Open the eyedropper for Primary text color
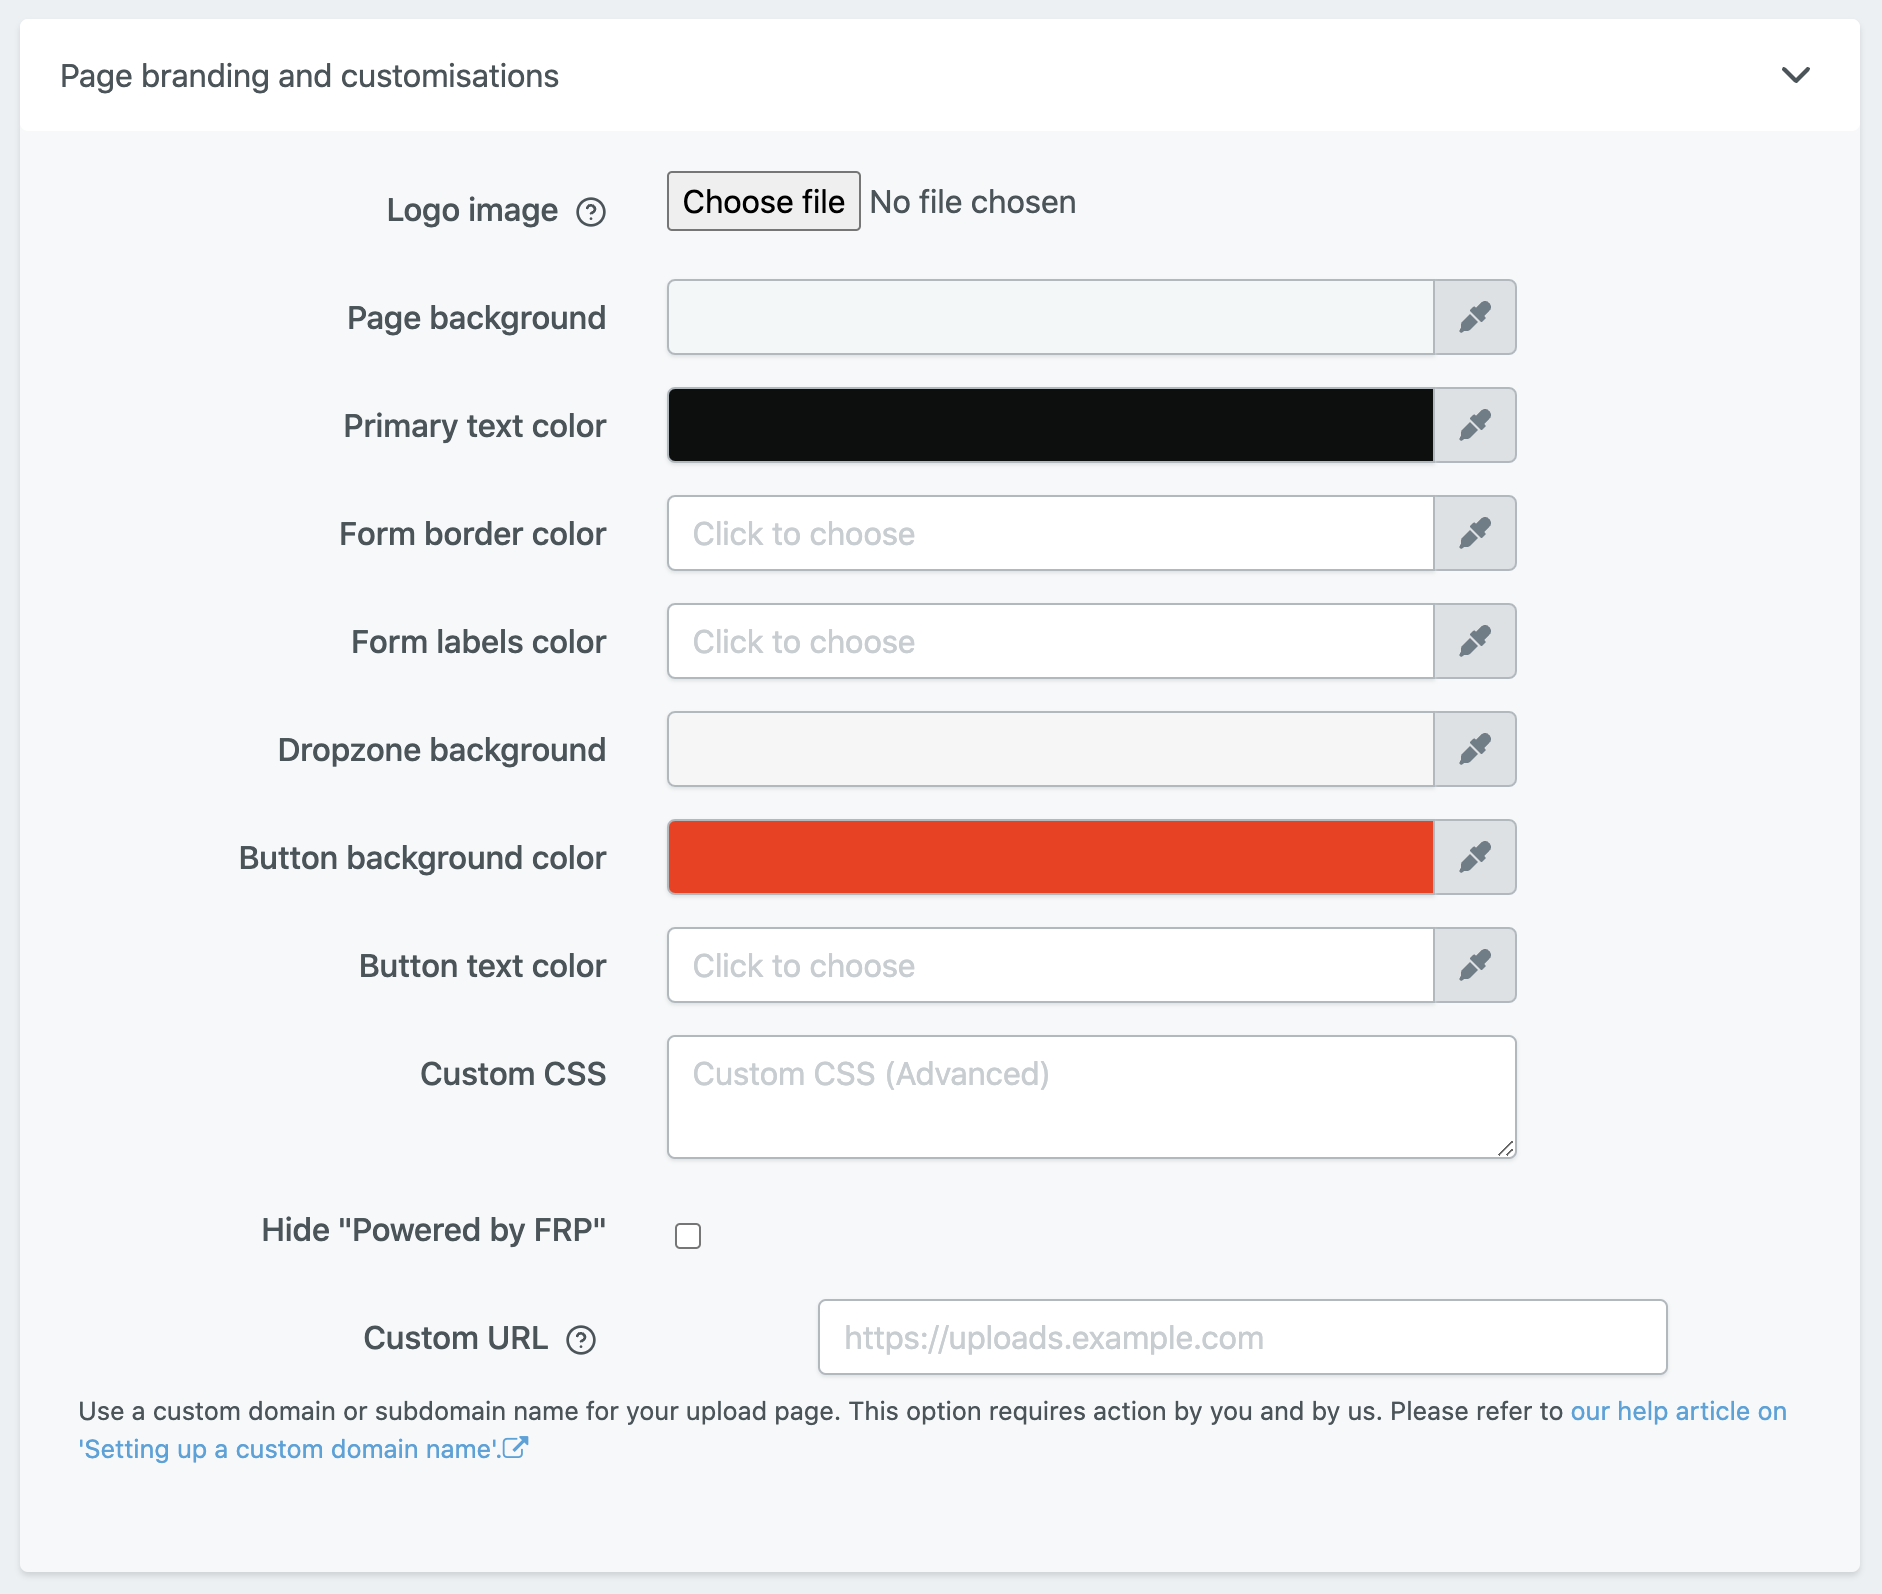1882x1594 pixels. click(x=1475, y=425)
